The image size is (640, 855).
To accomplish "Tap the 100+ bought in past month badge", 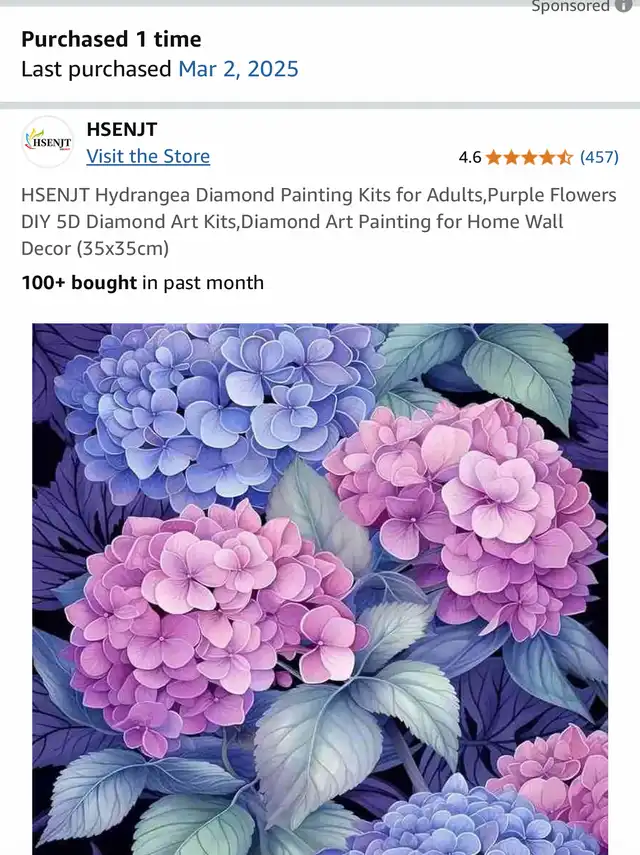I will coord(142,282).
